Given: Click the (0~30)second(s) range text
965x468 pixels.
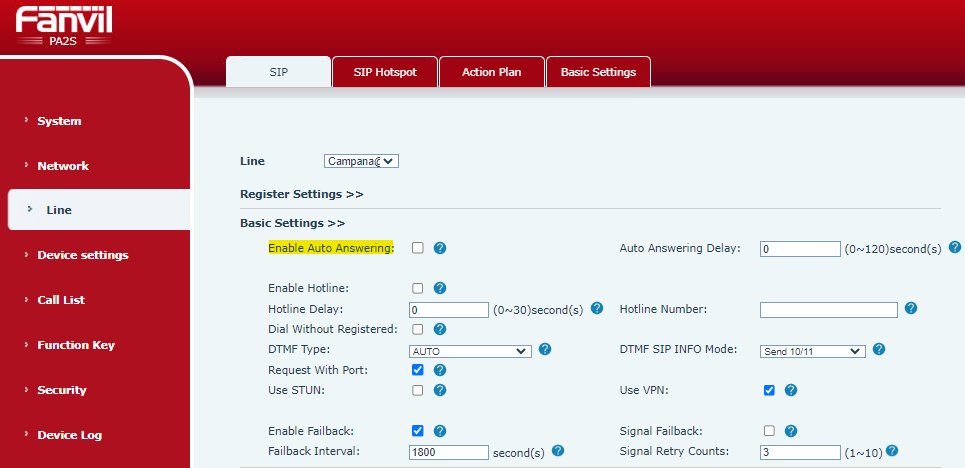Looking at the screenshot, I should (539, 310).
